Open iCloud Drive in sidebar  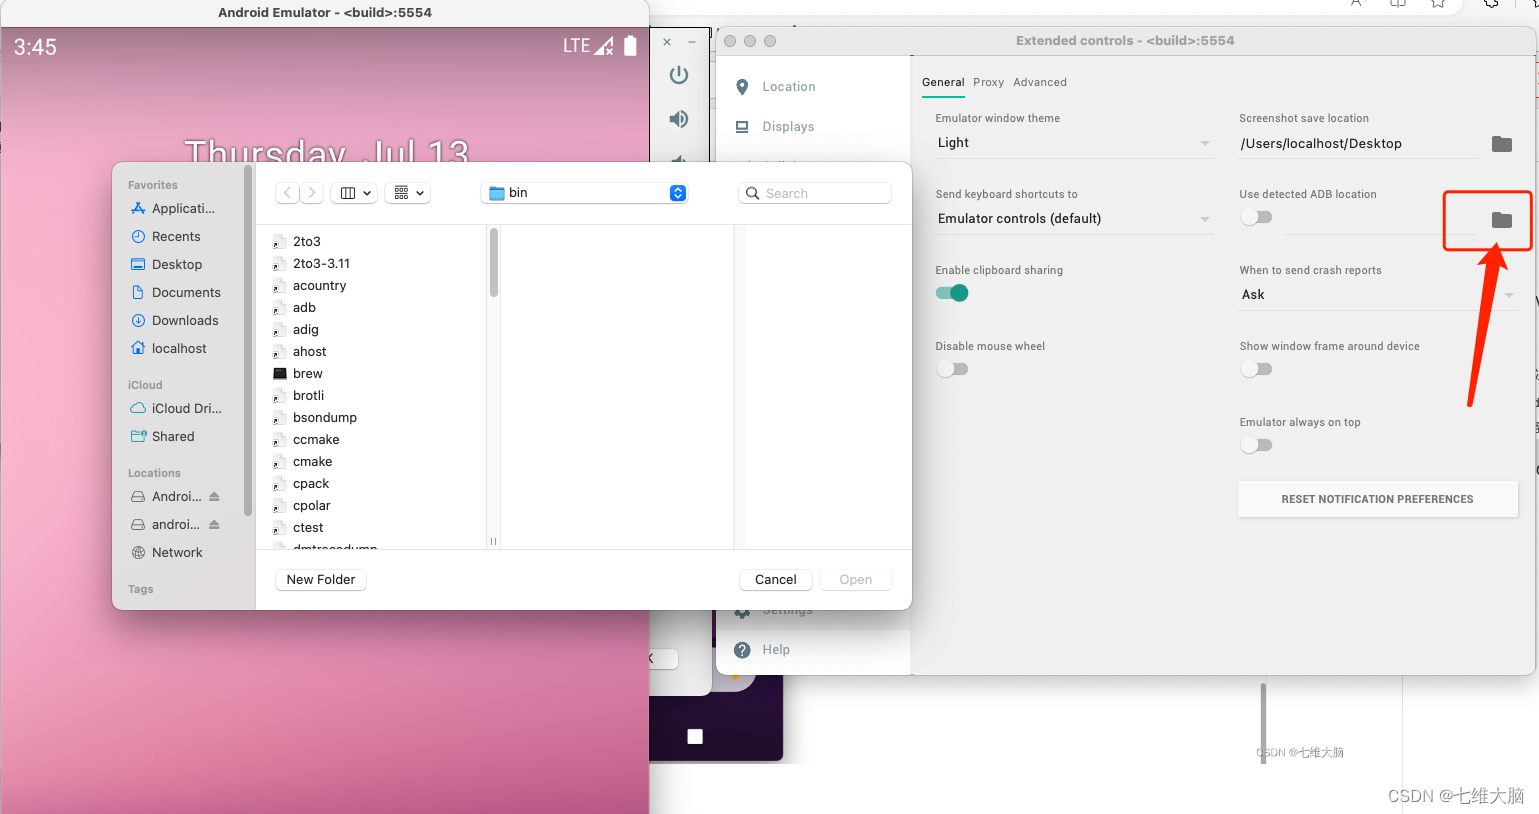point(177,409)
